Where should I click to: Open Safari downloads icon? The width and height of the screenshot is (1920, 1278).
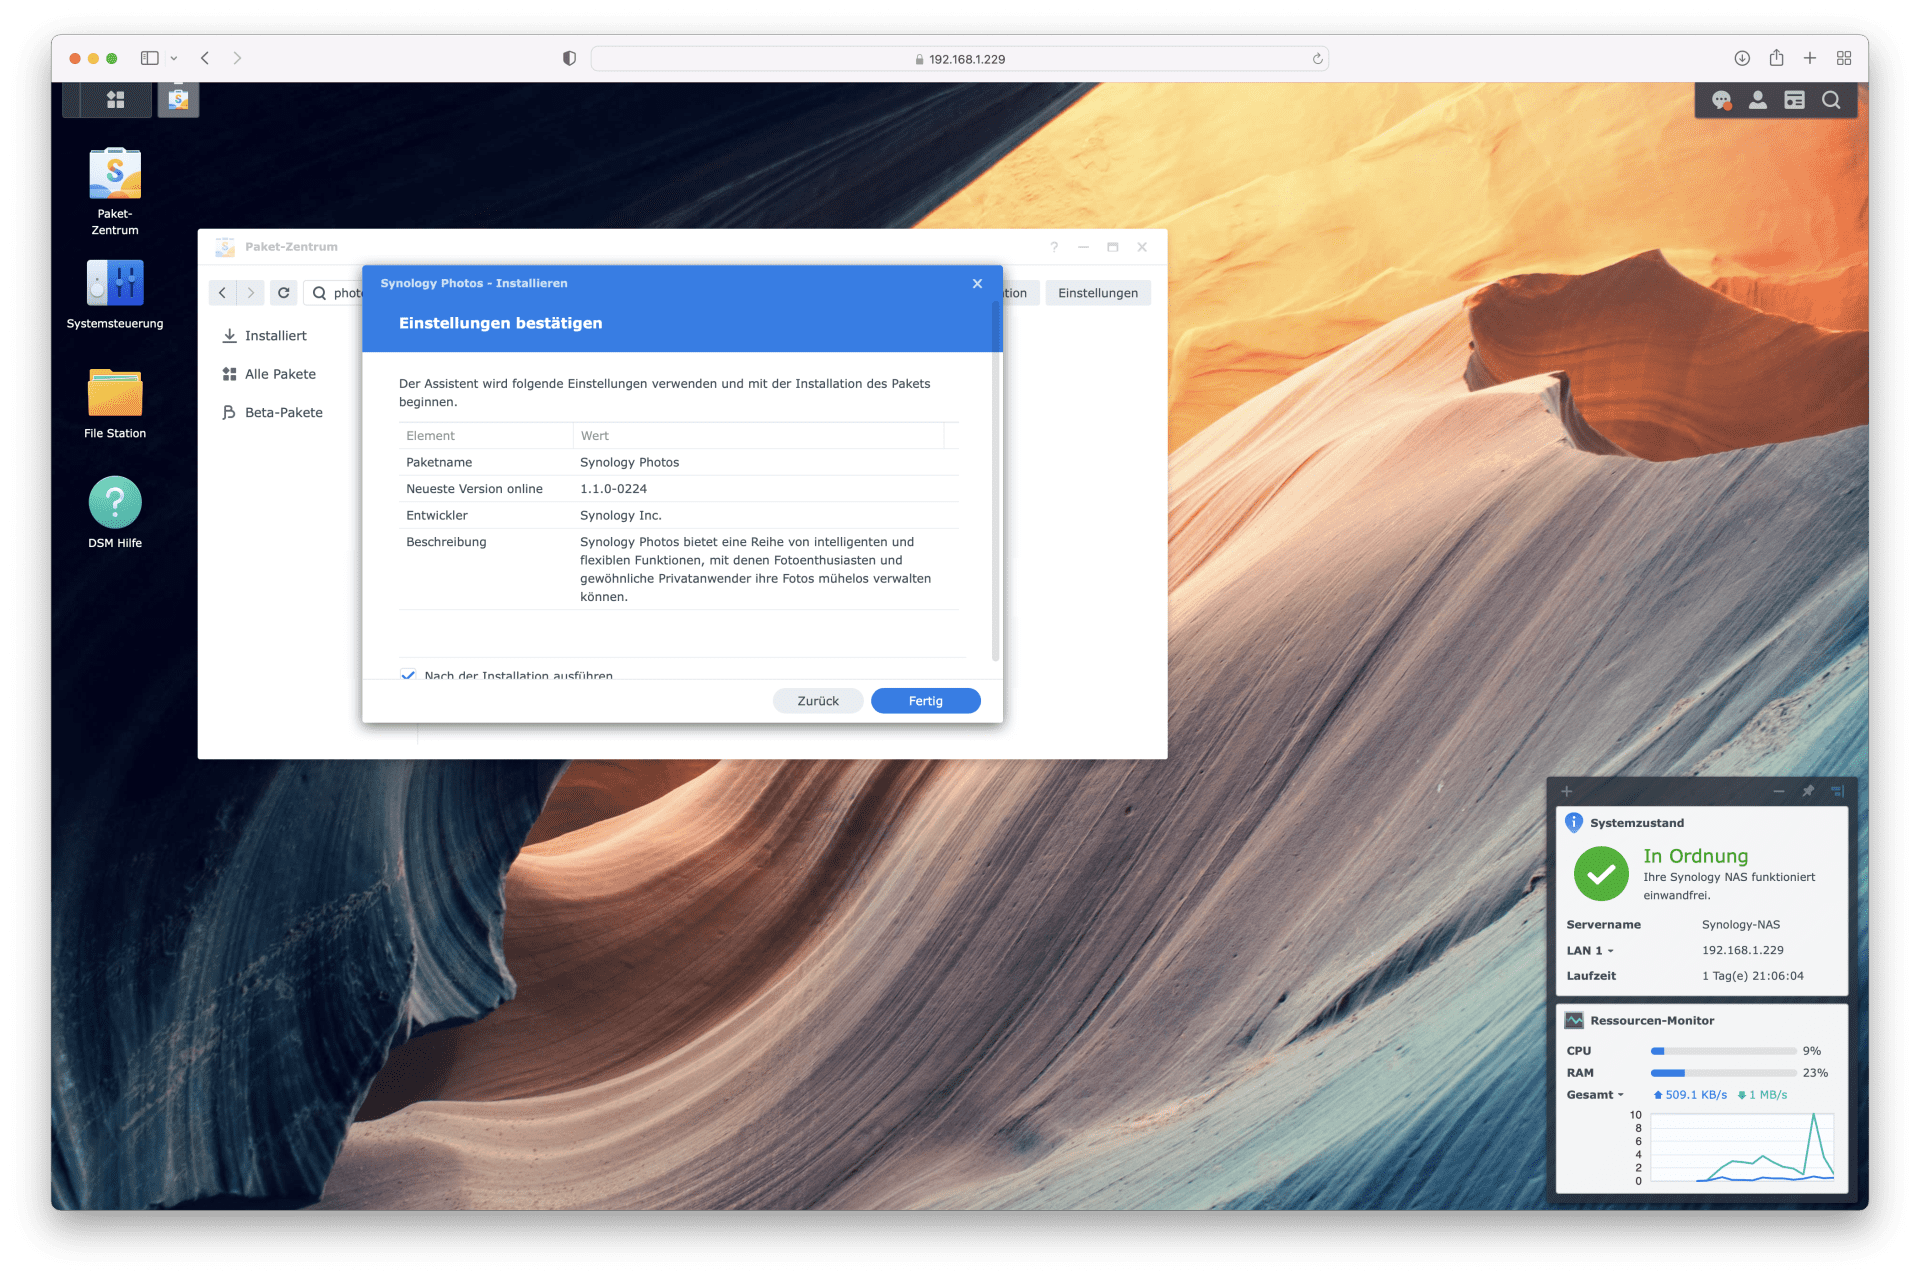coord(1742,58)
